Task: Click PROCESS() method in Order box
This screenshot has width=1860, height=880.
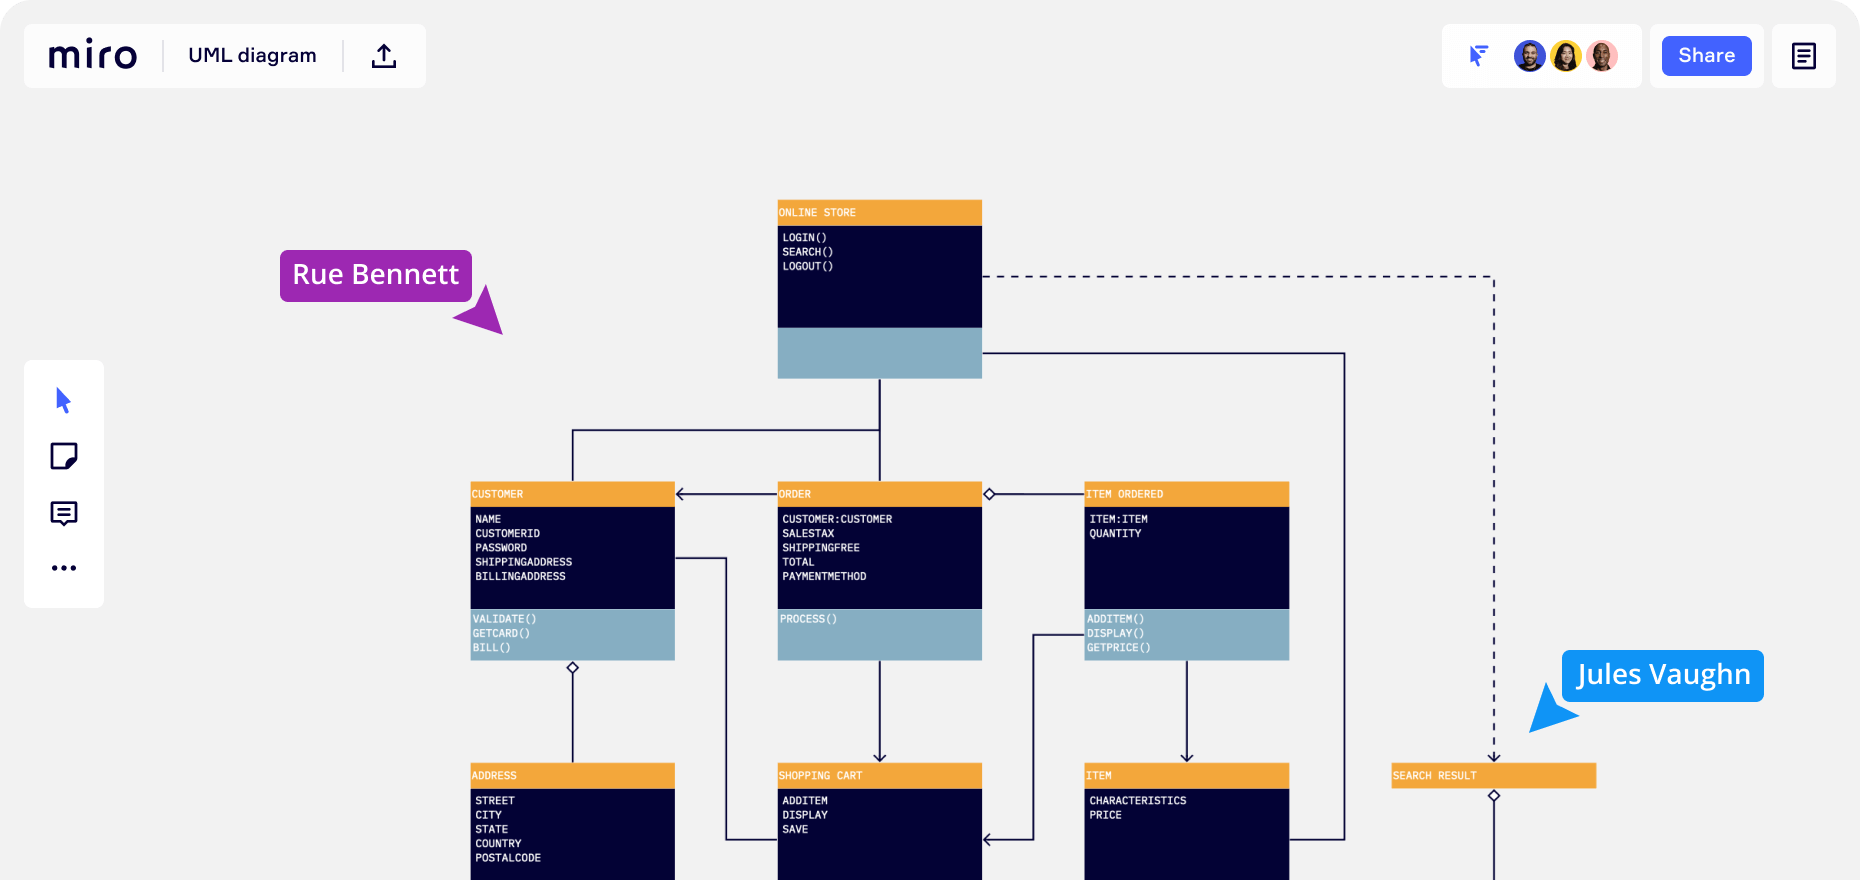Action: click(x=809, y=619)
